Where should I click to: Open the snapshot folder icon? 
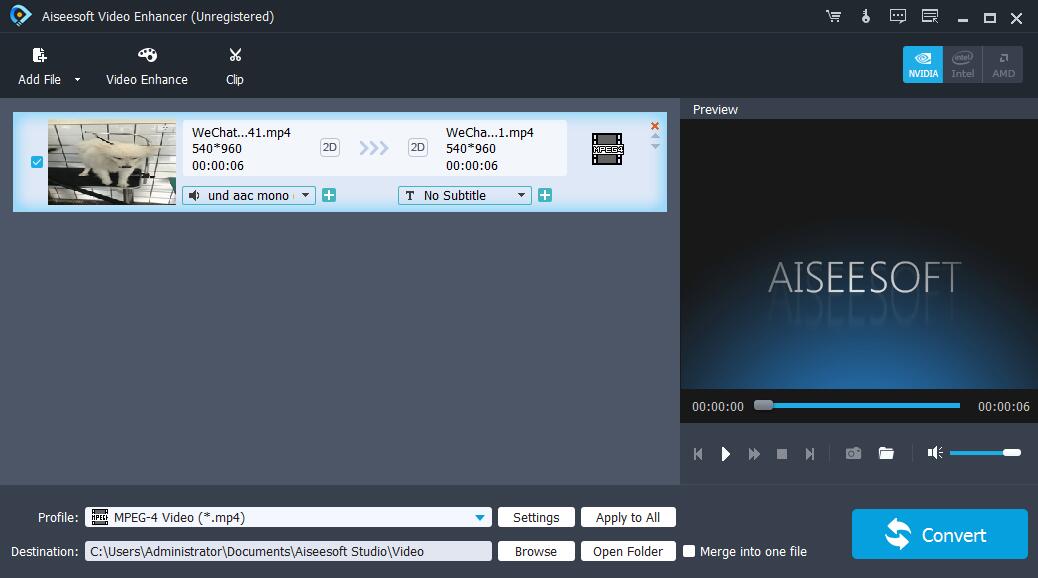(886, 453)
